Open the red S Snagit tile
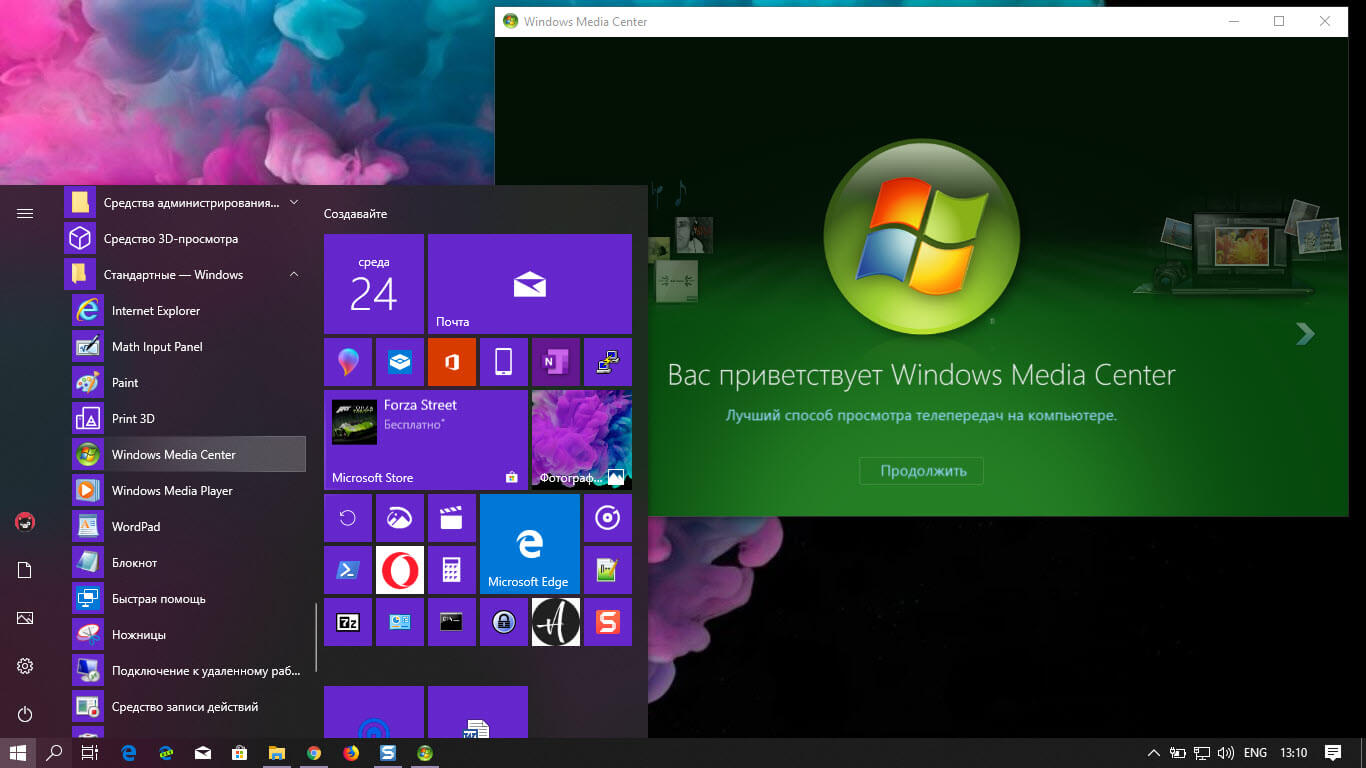Screen dimensions: 1366x768 pos(608,622)
